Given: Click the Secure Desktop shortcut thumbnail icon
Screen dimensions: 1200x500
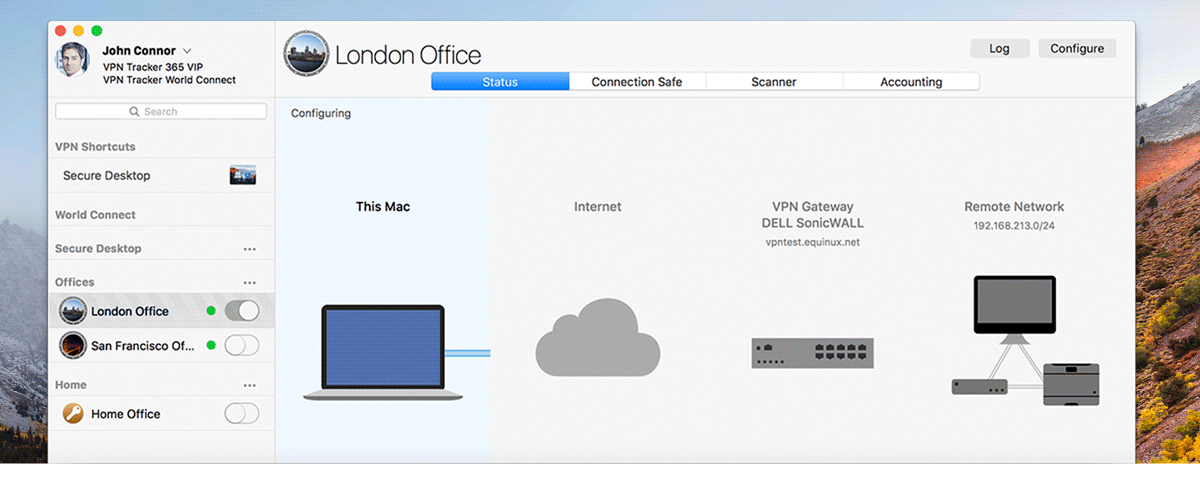Looking at the screenshot, I should point(242,176).
